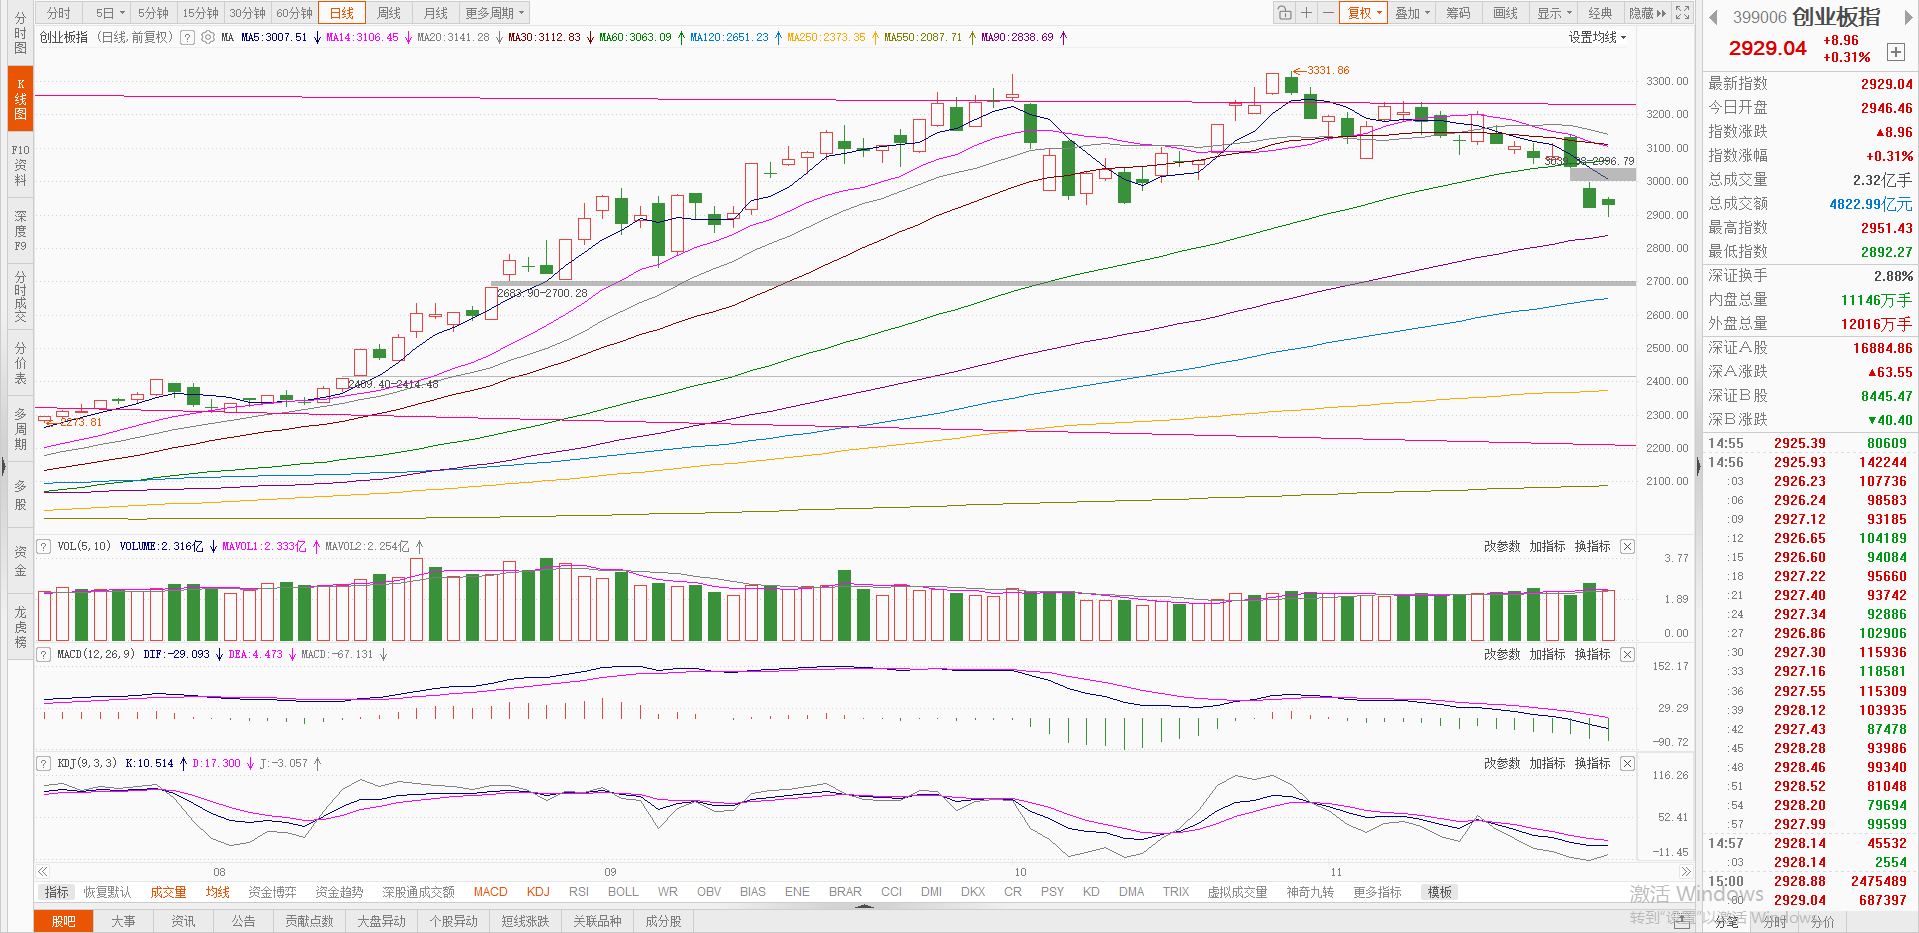Open the 资讯 tab at the bottom
The height and width of the screenshot is (933, 1919).
tap(183, 921)
